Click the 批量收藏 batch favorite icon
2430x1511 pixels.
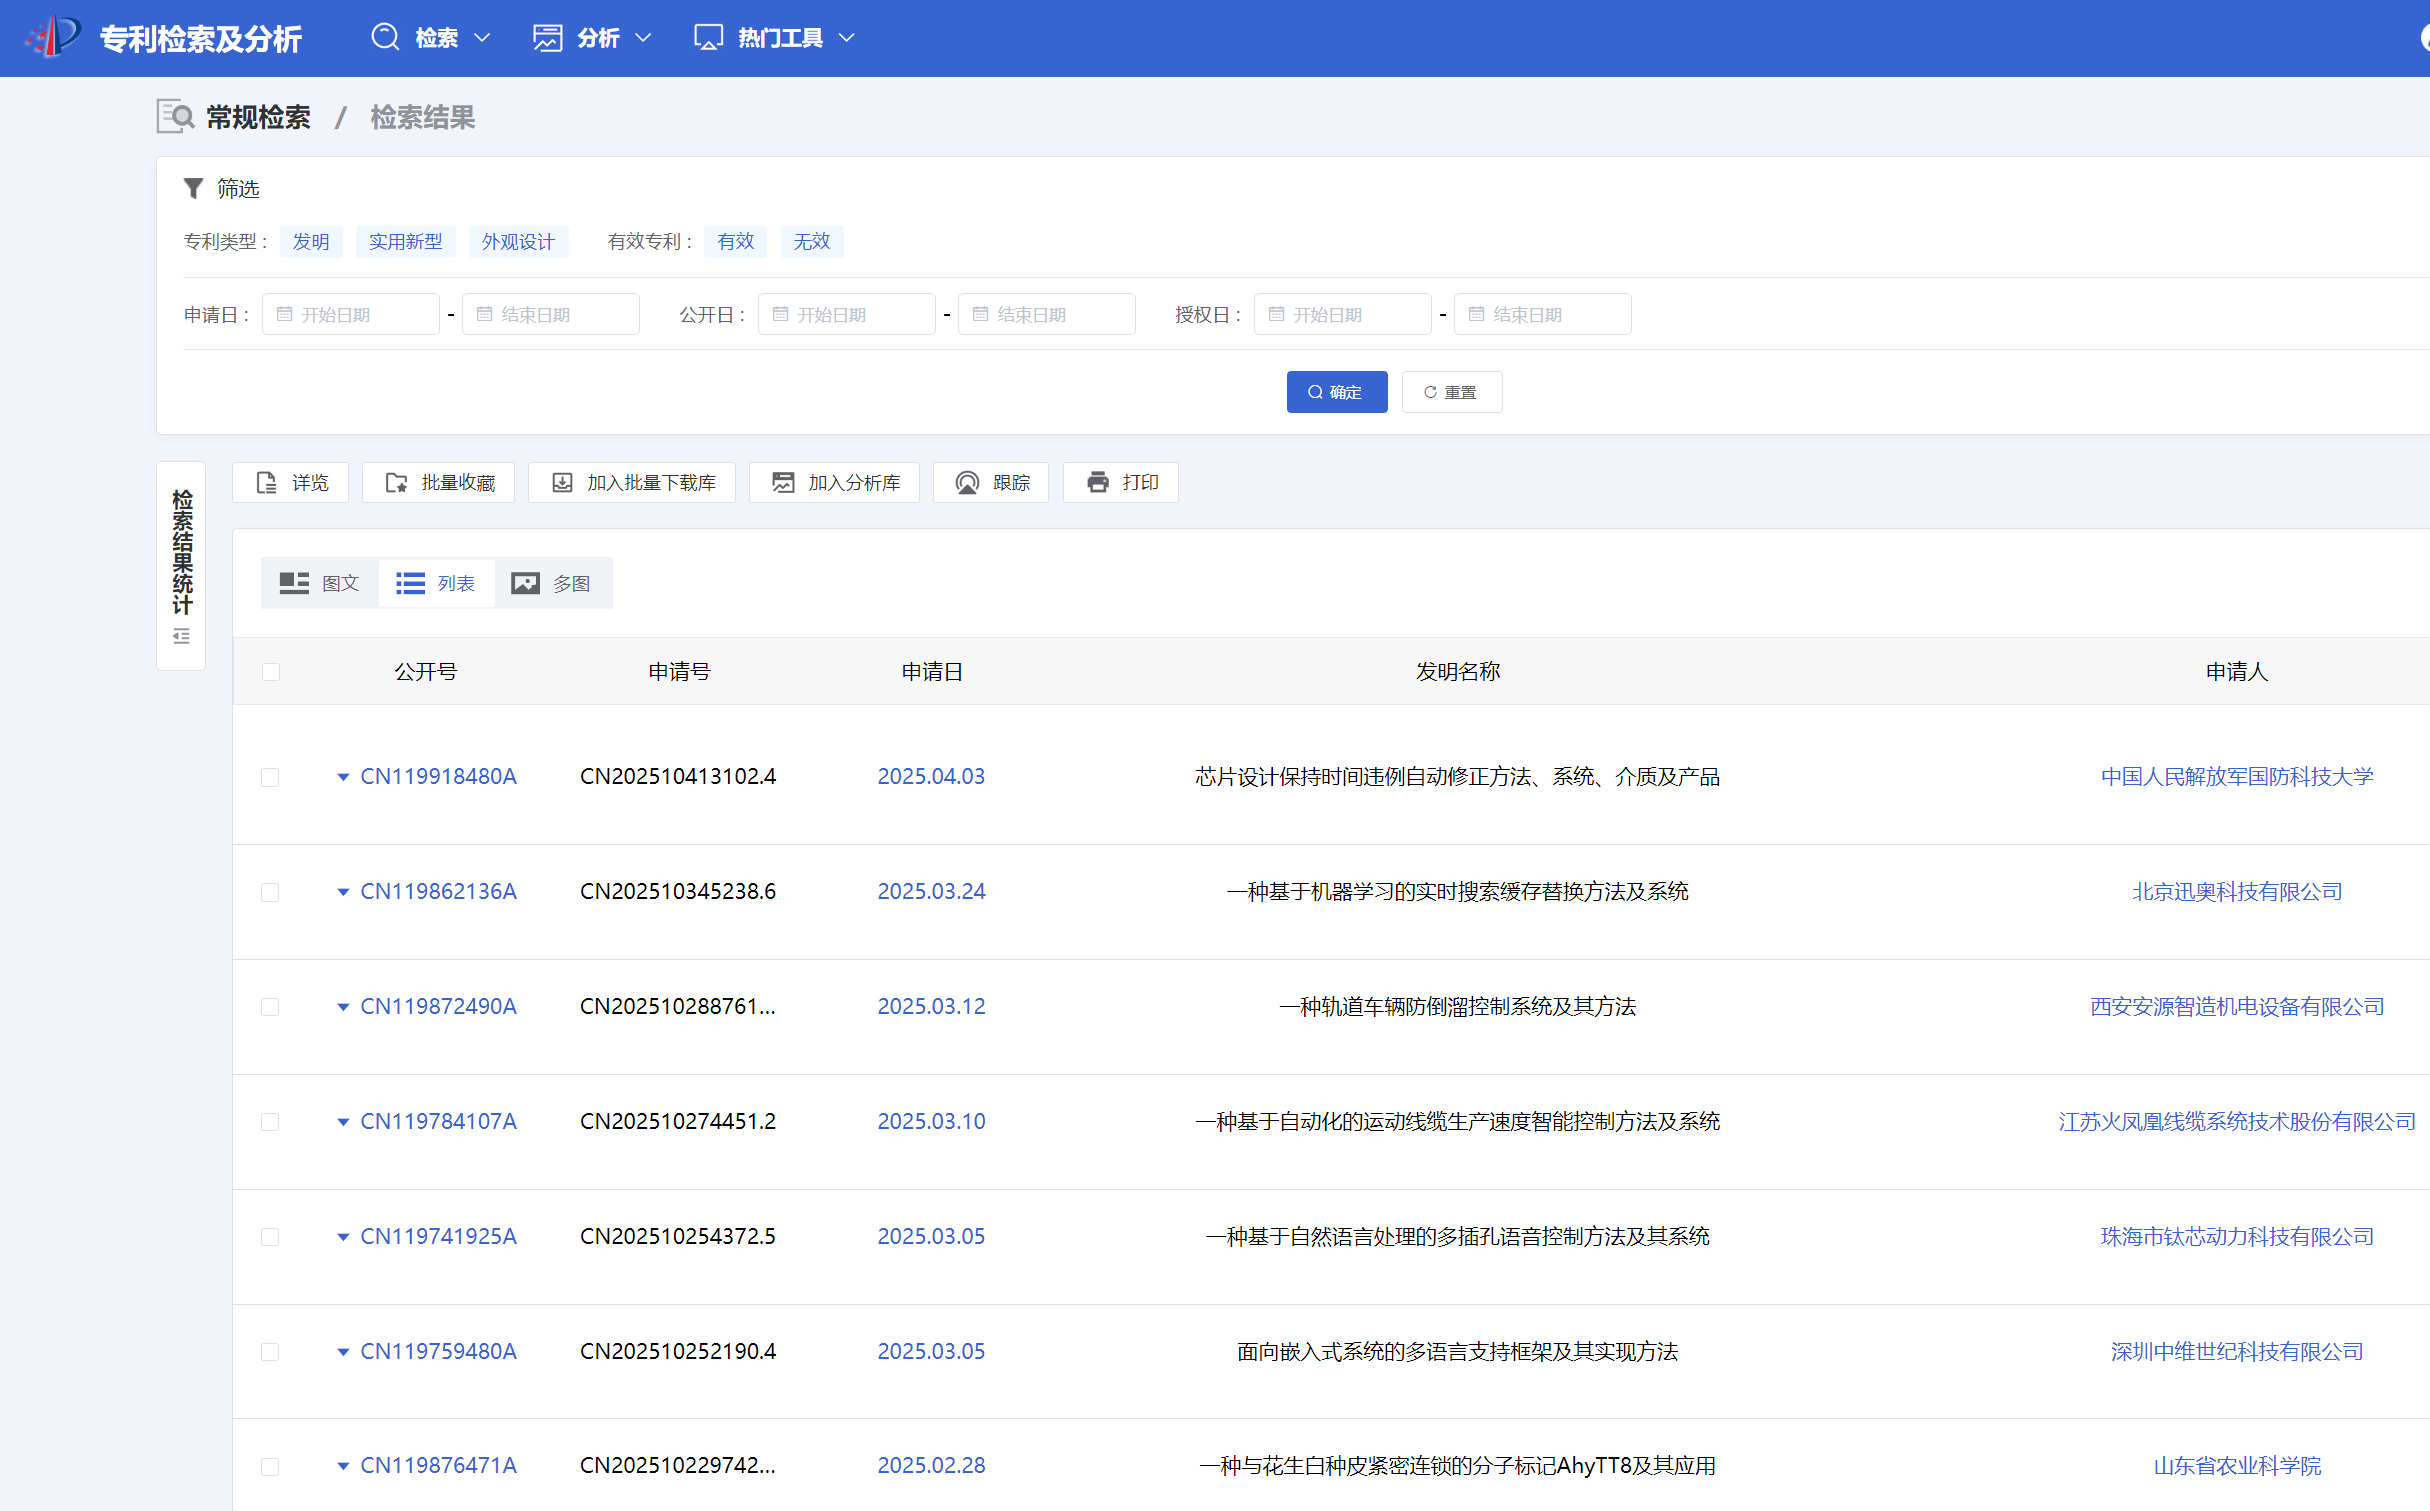(397, 483)
